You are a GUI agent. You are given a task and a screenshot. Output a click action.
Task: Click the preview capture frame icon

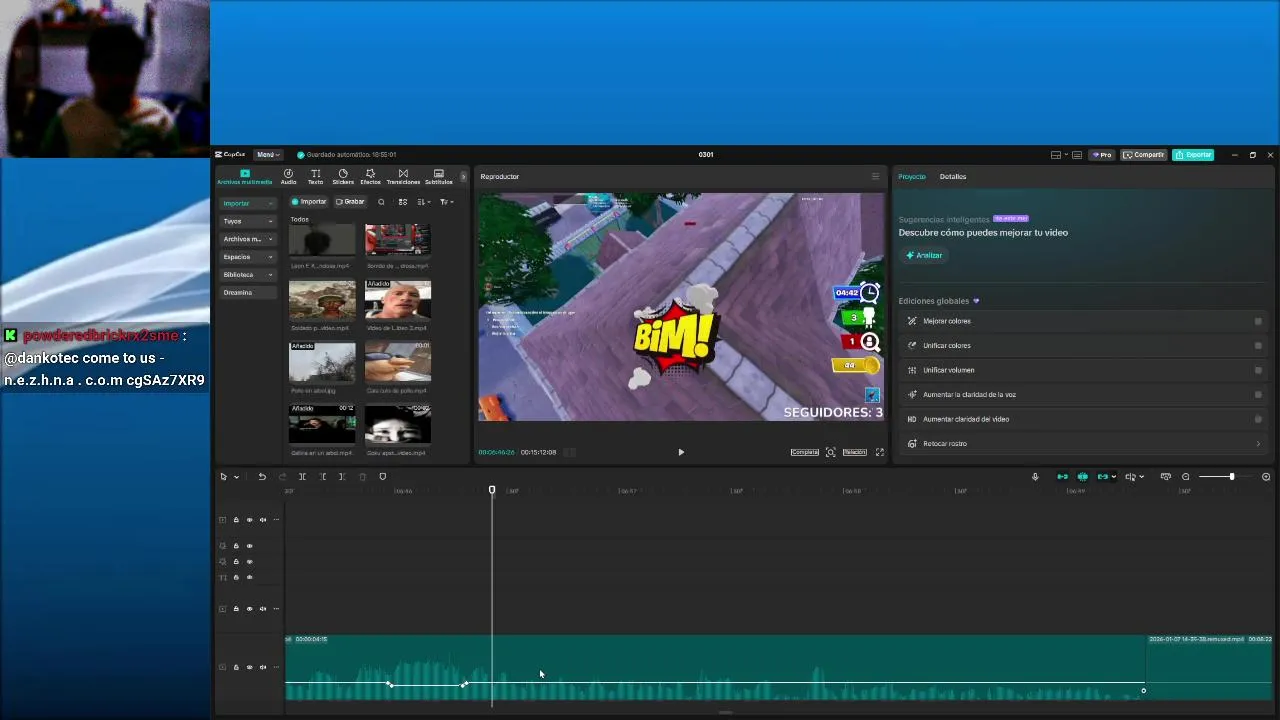[830, 452]
